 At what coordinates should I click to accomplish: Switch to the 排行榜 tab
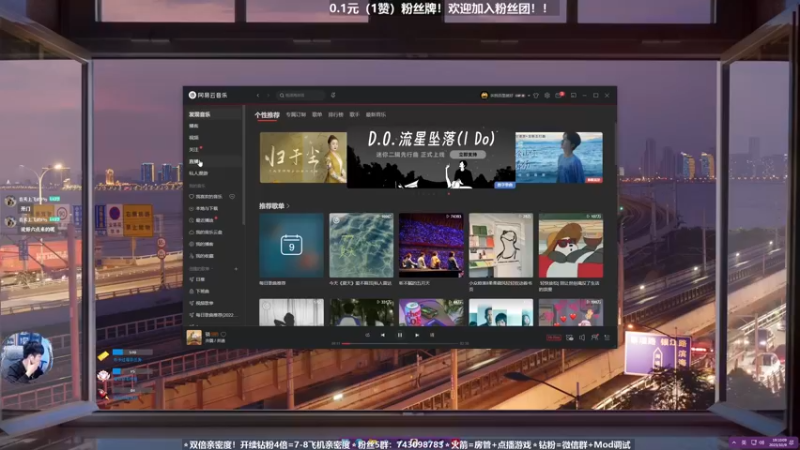[x=336, y=115]
